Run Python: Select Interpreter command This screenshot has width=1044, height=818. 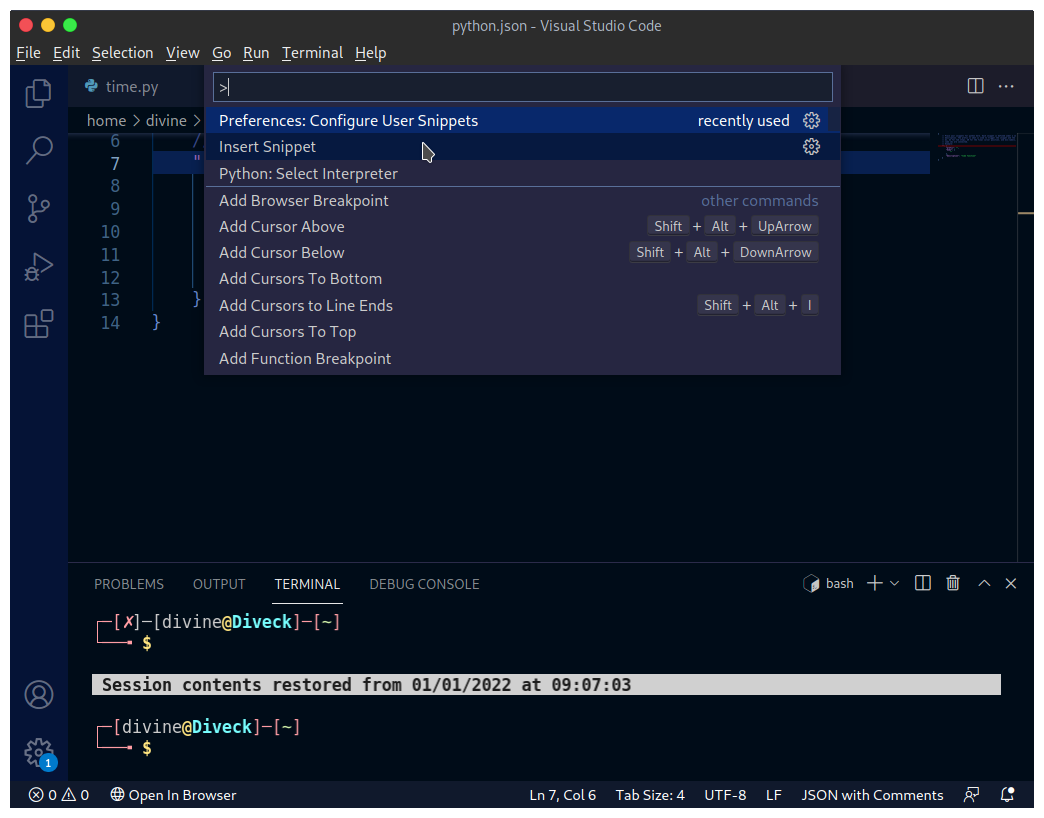click(x=522, y=173)
